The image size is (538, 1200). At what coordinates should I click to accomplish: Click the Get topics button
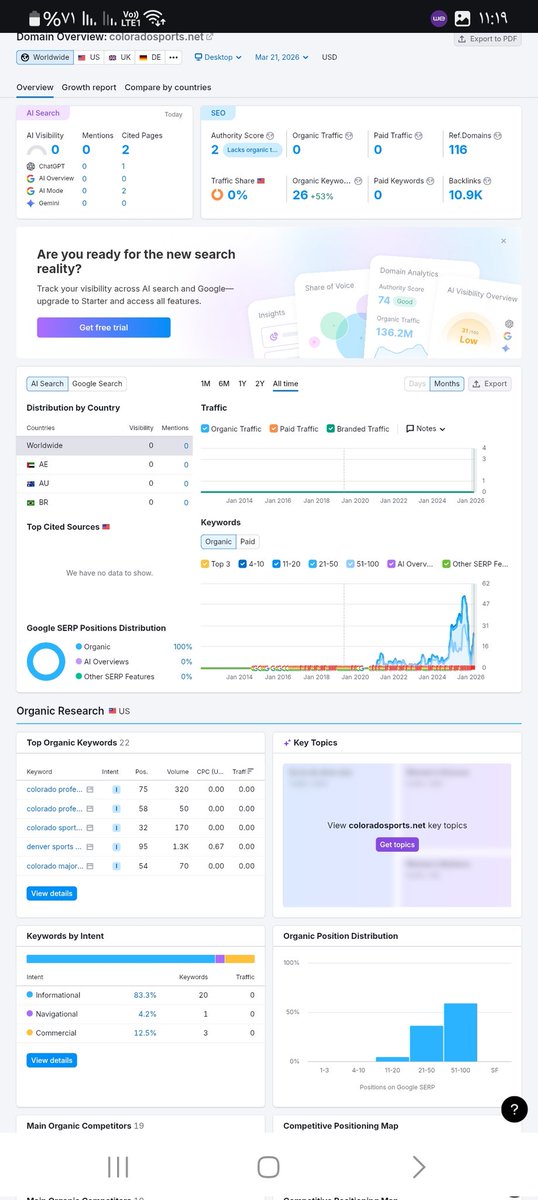(397, 845)
